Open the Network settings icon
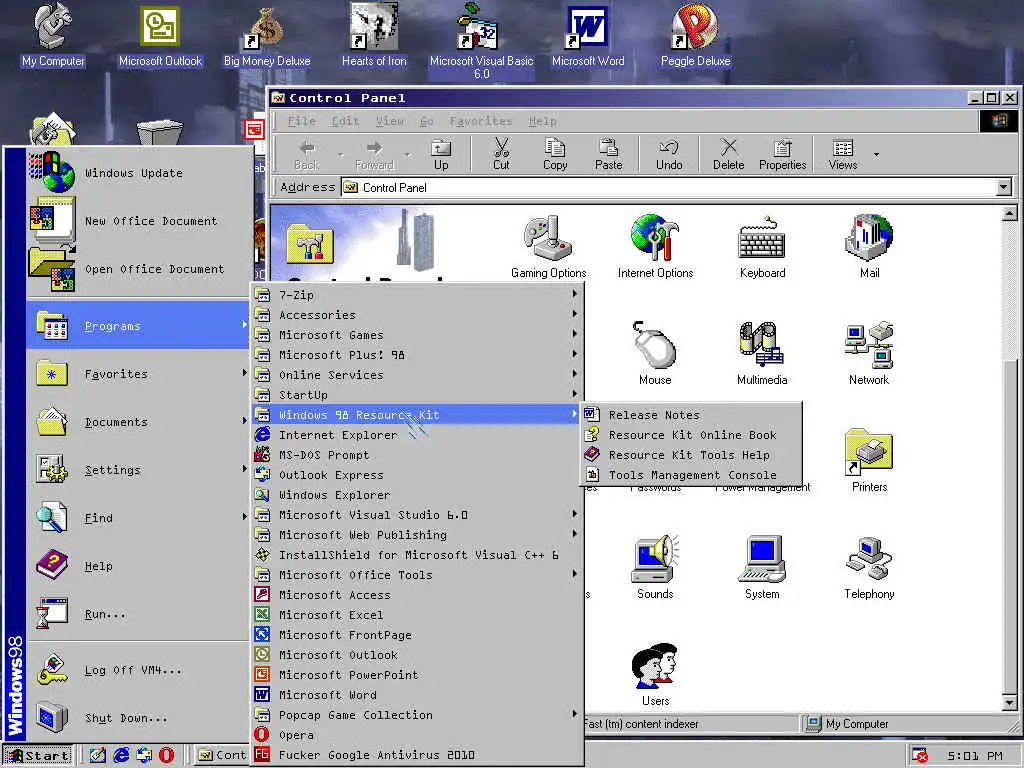 869,353
